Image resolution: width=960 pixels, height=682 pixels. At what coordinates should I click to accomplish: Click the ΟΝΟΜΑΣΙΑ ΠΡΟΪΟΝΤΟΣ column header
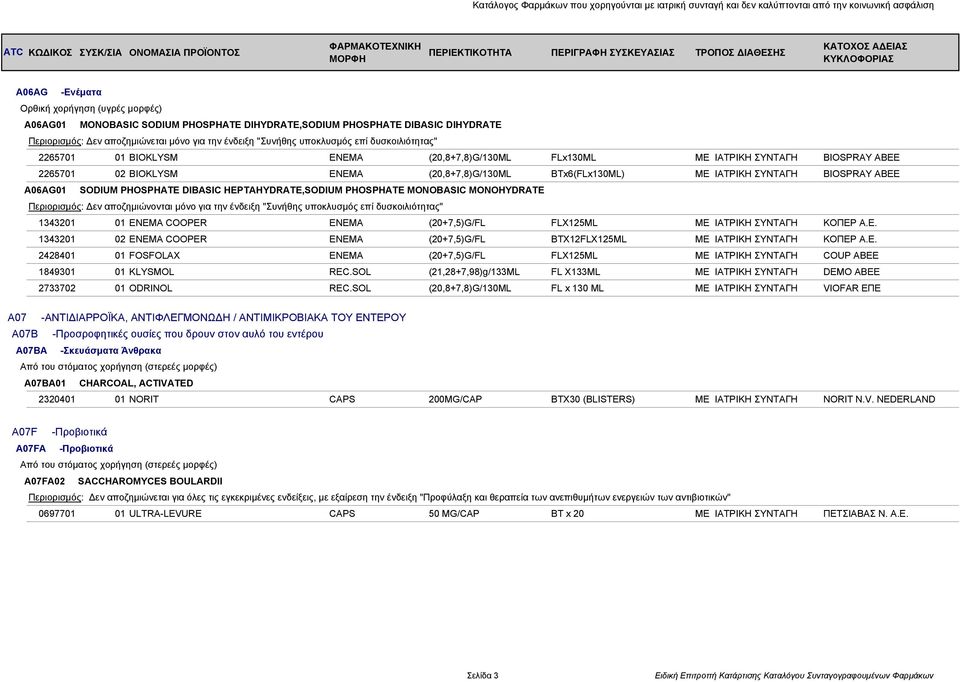[184, 53]
